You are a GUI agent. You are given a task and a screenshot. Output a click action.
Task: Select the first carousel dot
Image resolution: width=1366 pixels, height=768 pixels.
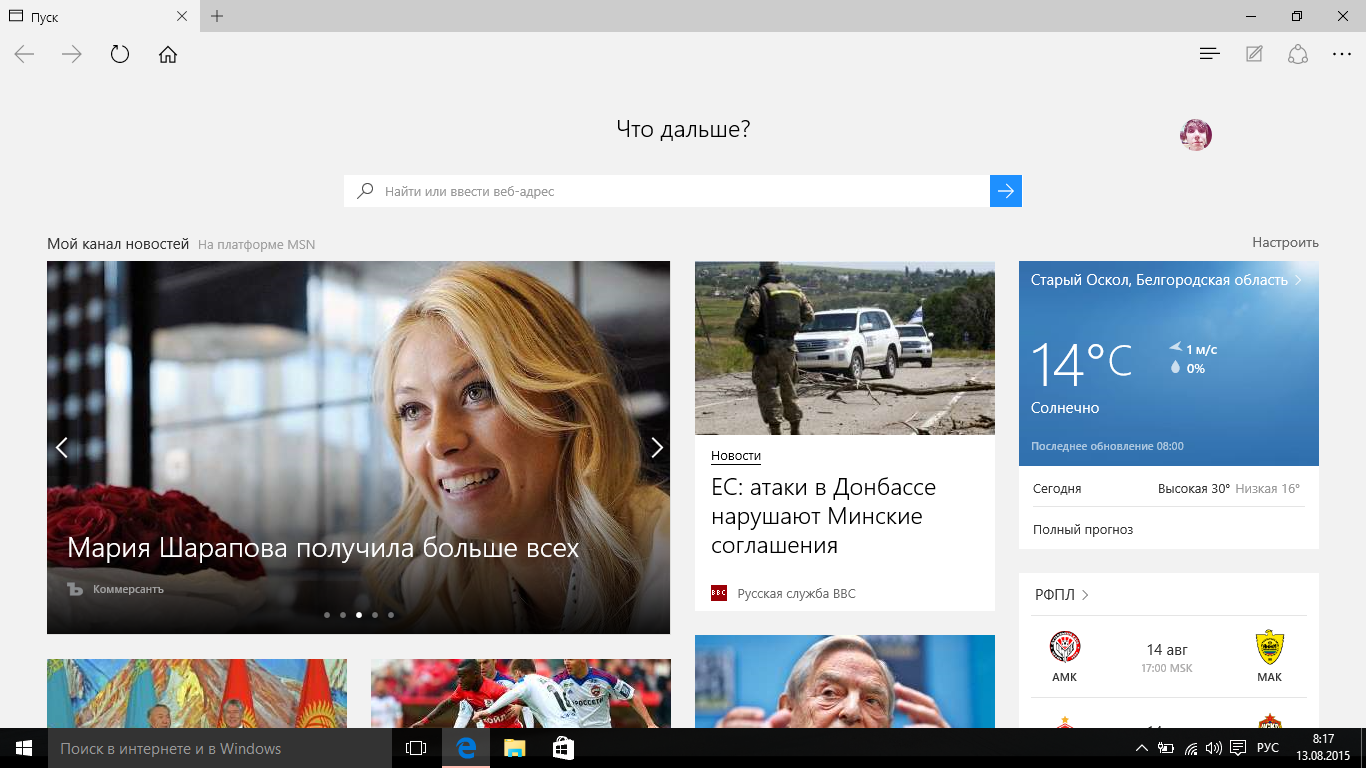tap(327, 615)
